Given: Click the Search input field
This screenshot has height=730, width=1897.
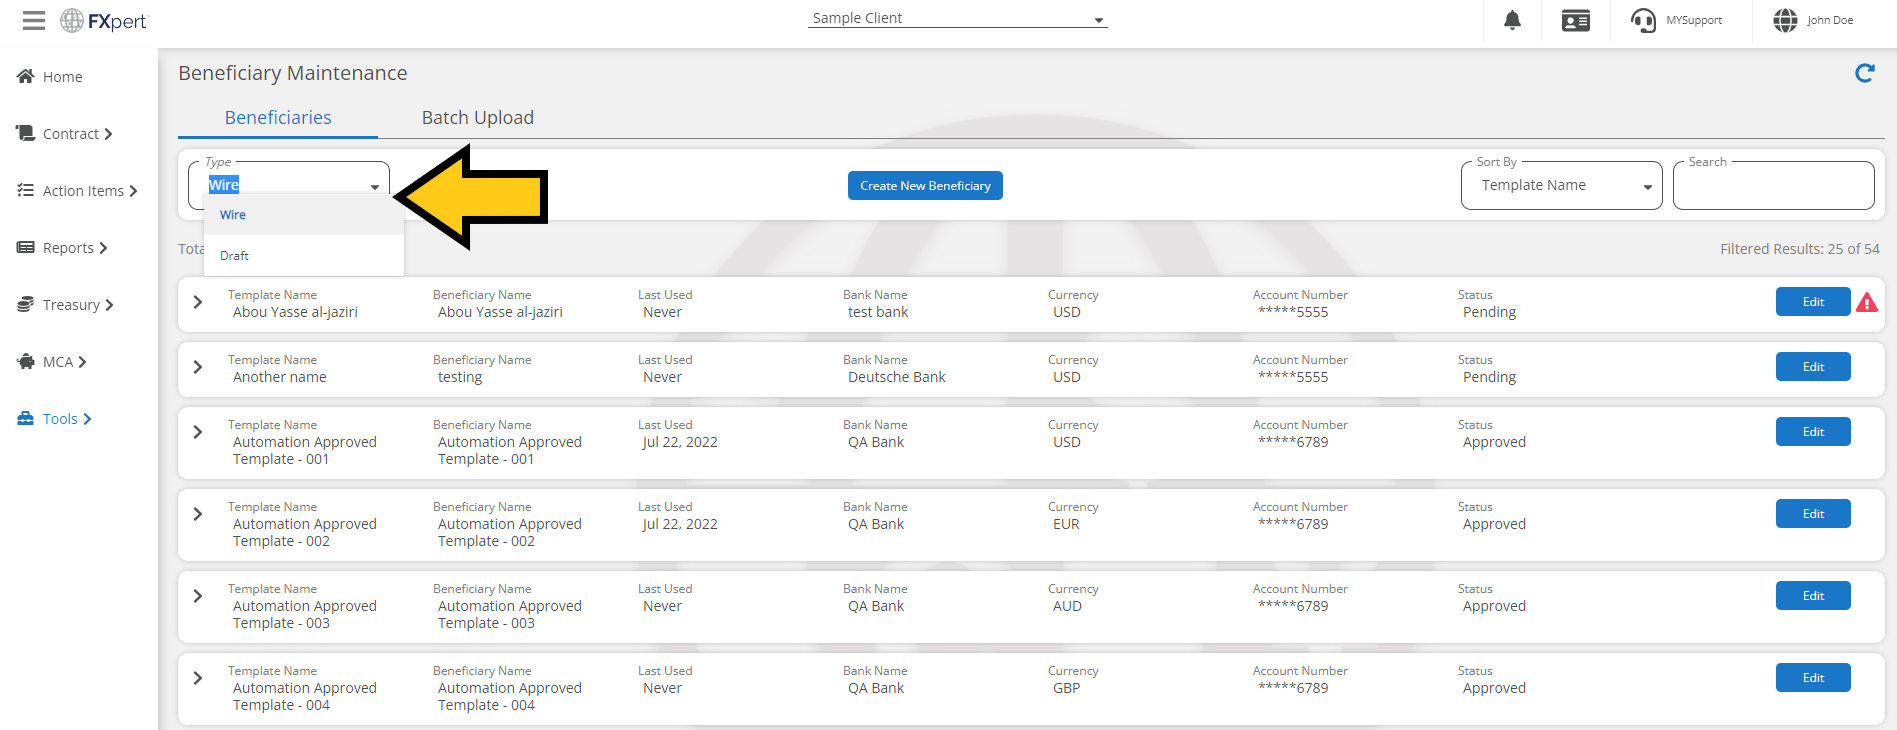Looking at the screenshot, I should click(1773, 186).
